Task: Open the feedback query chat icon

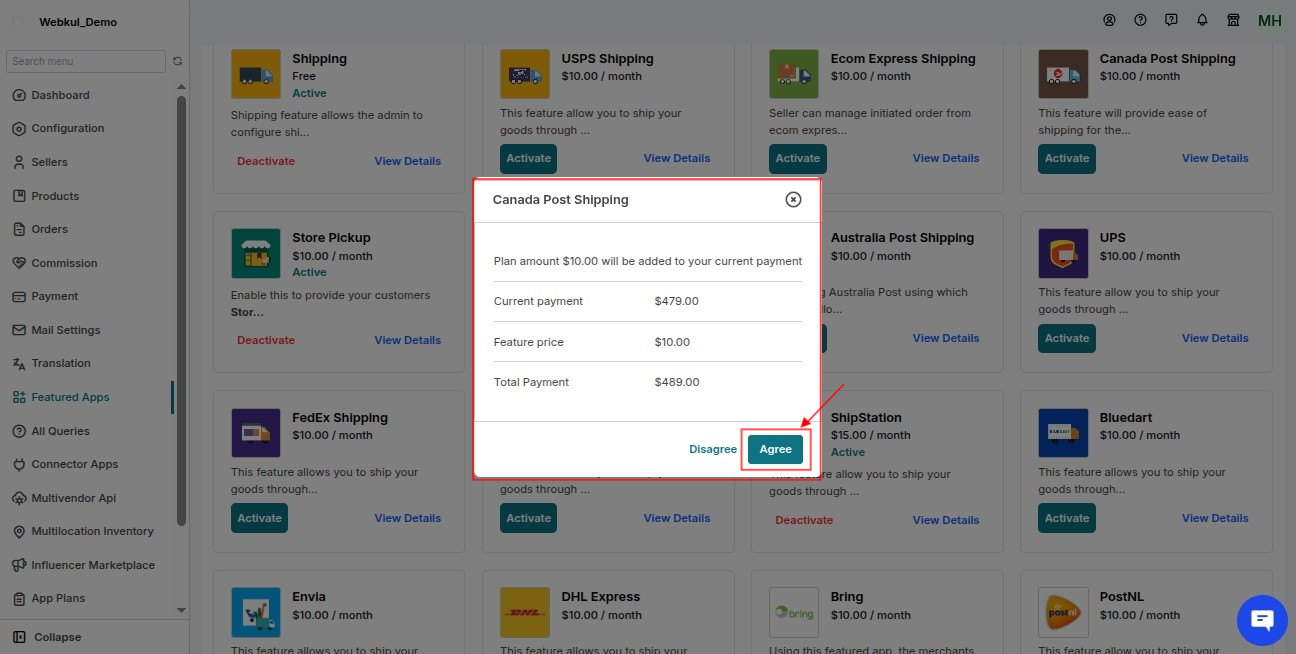Action: click(x=1171, y=20)
